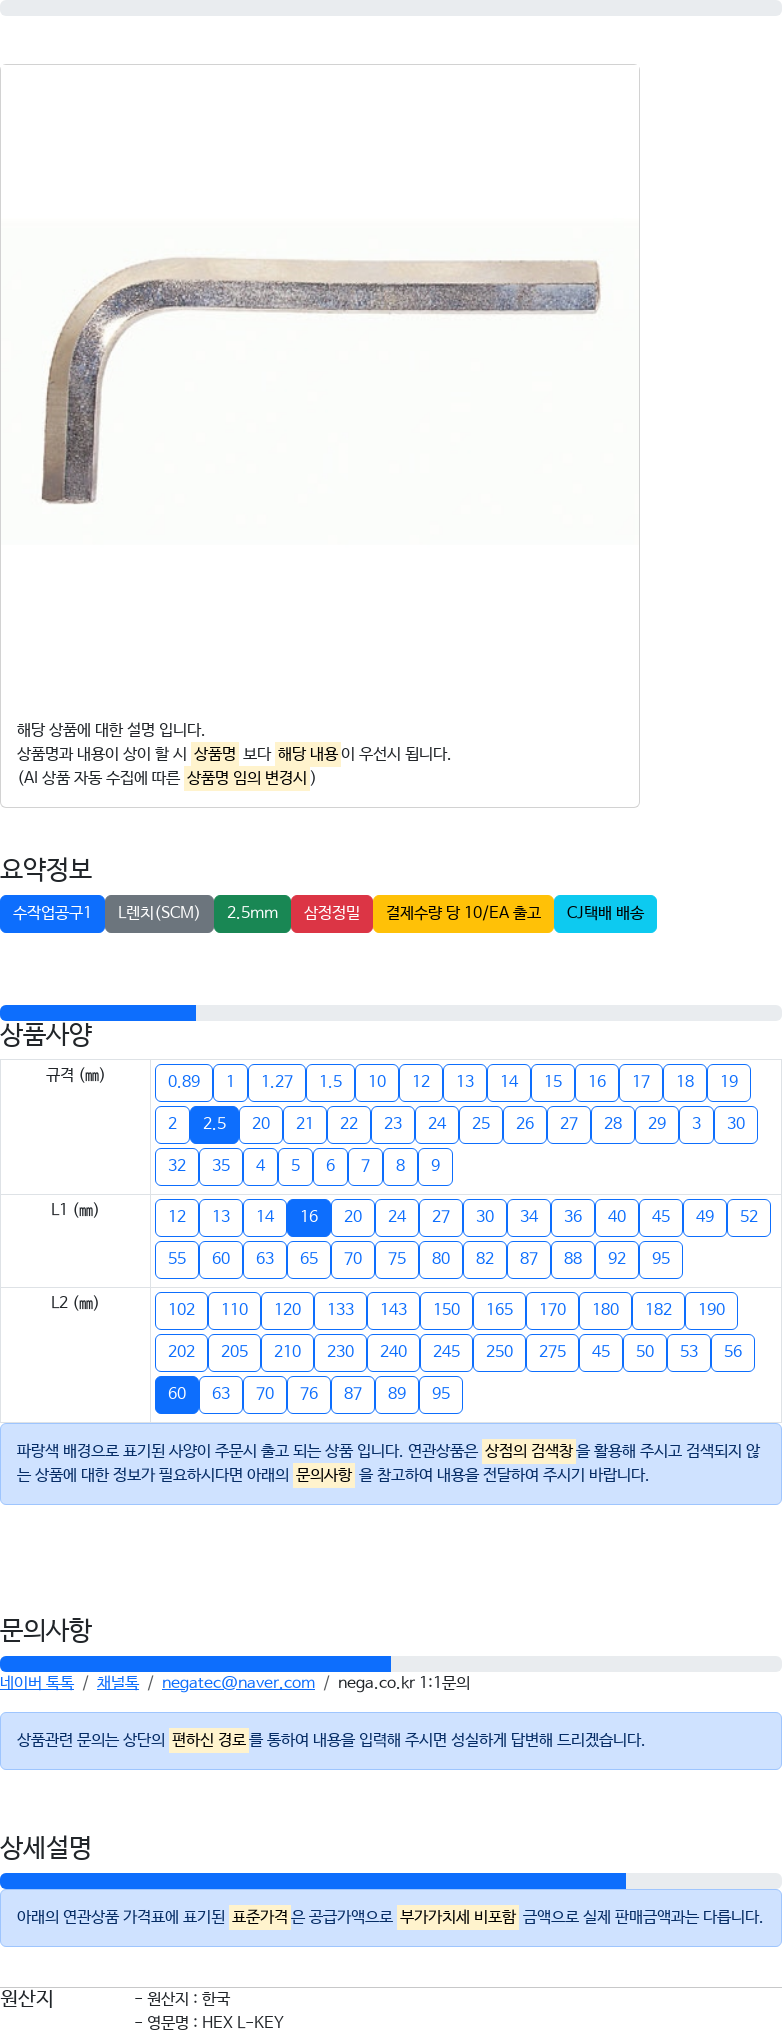Click the hex L-key product image

pos(320,382)
